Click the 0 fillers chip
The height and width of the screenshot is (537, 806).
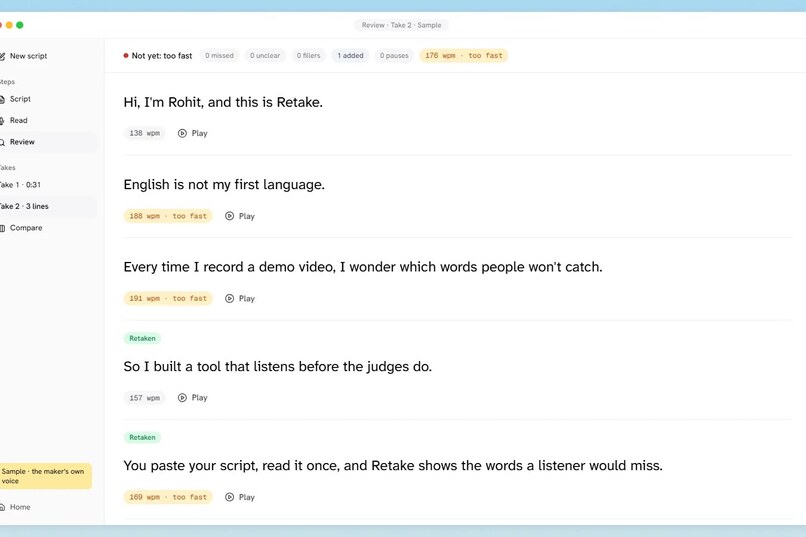tap(308, 55)
